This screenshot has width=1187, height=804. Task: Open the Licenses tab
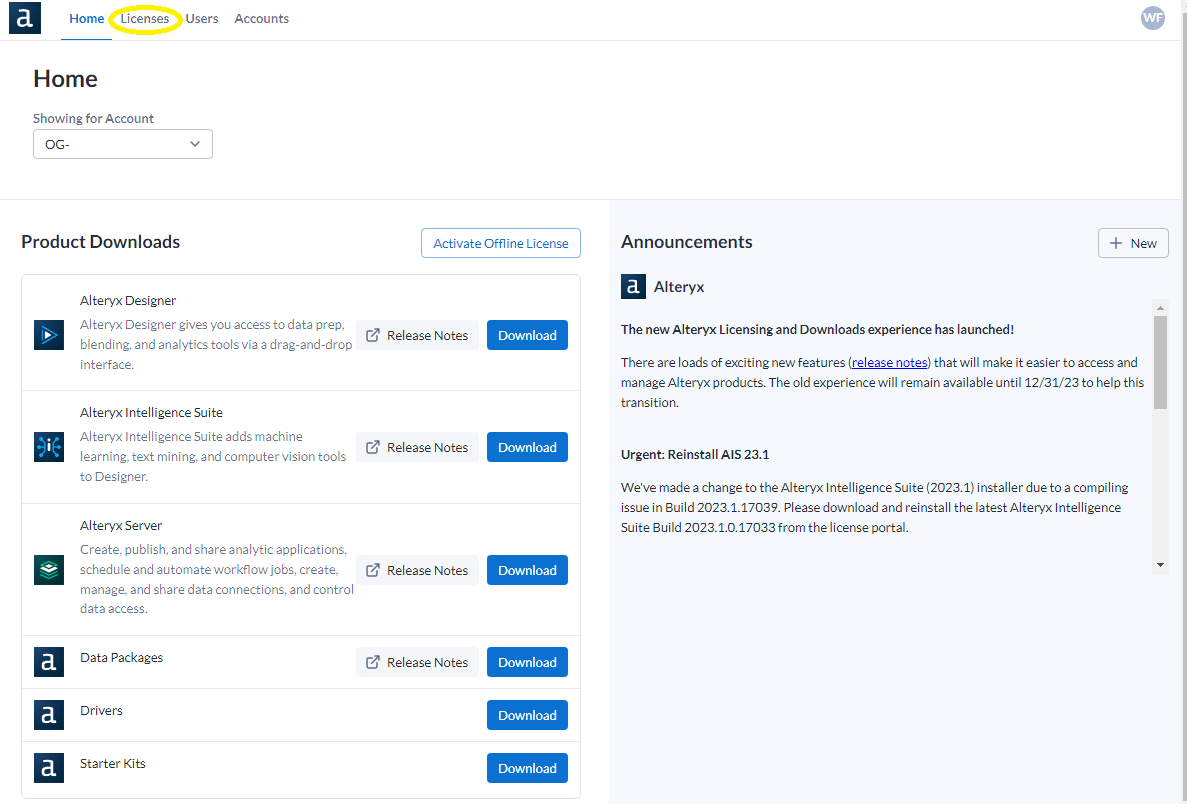click(145, 19)
